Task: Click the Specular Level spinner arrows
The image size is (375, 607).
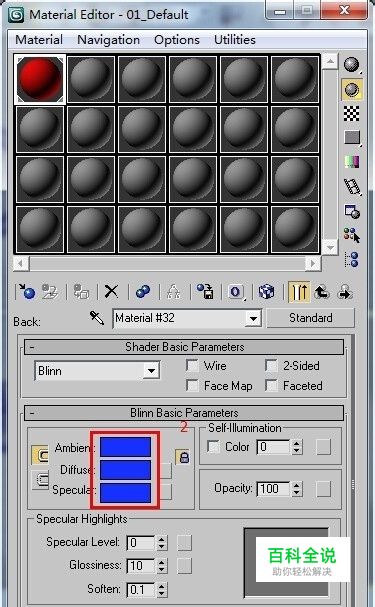Action: pos(162,543)
